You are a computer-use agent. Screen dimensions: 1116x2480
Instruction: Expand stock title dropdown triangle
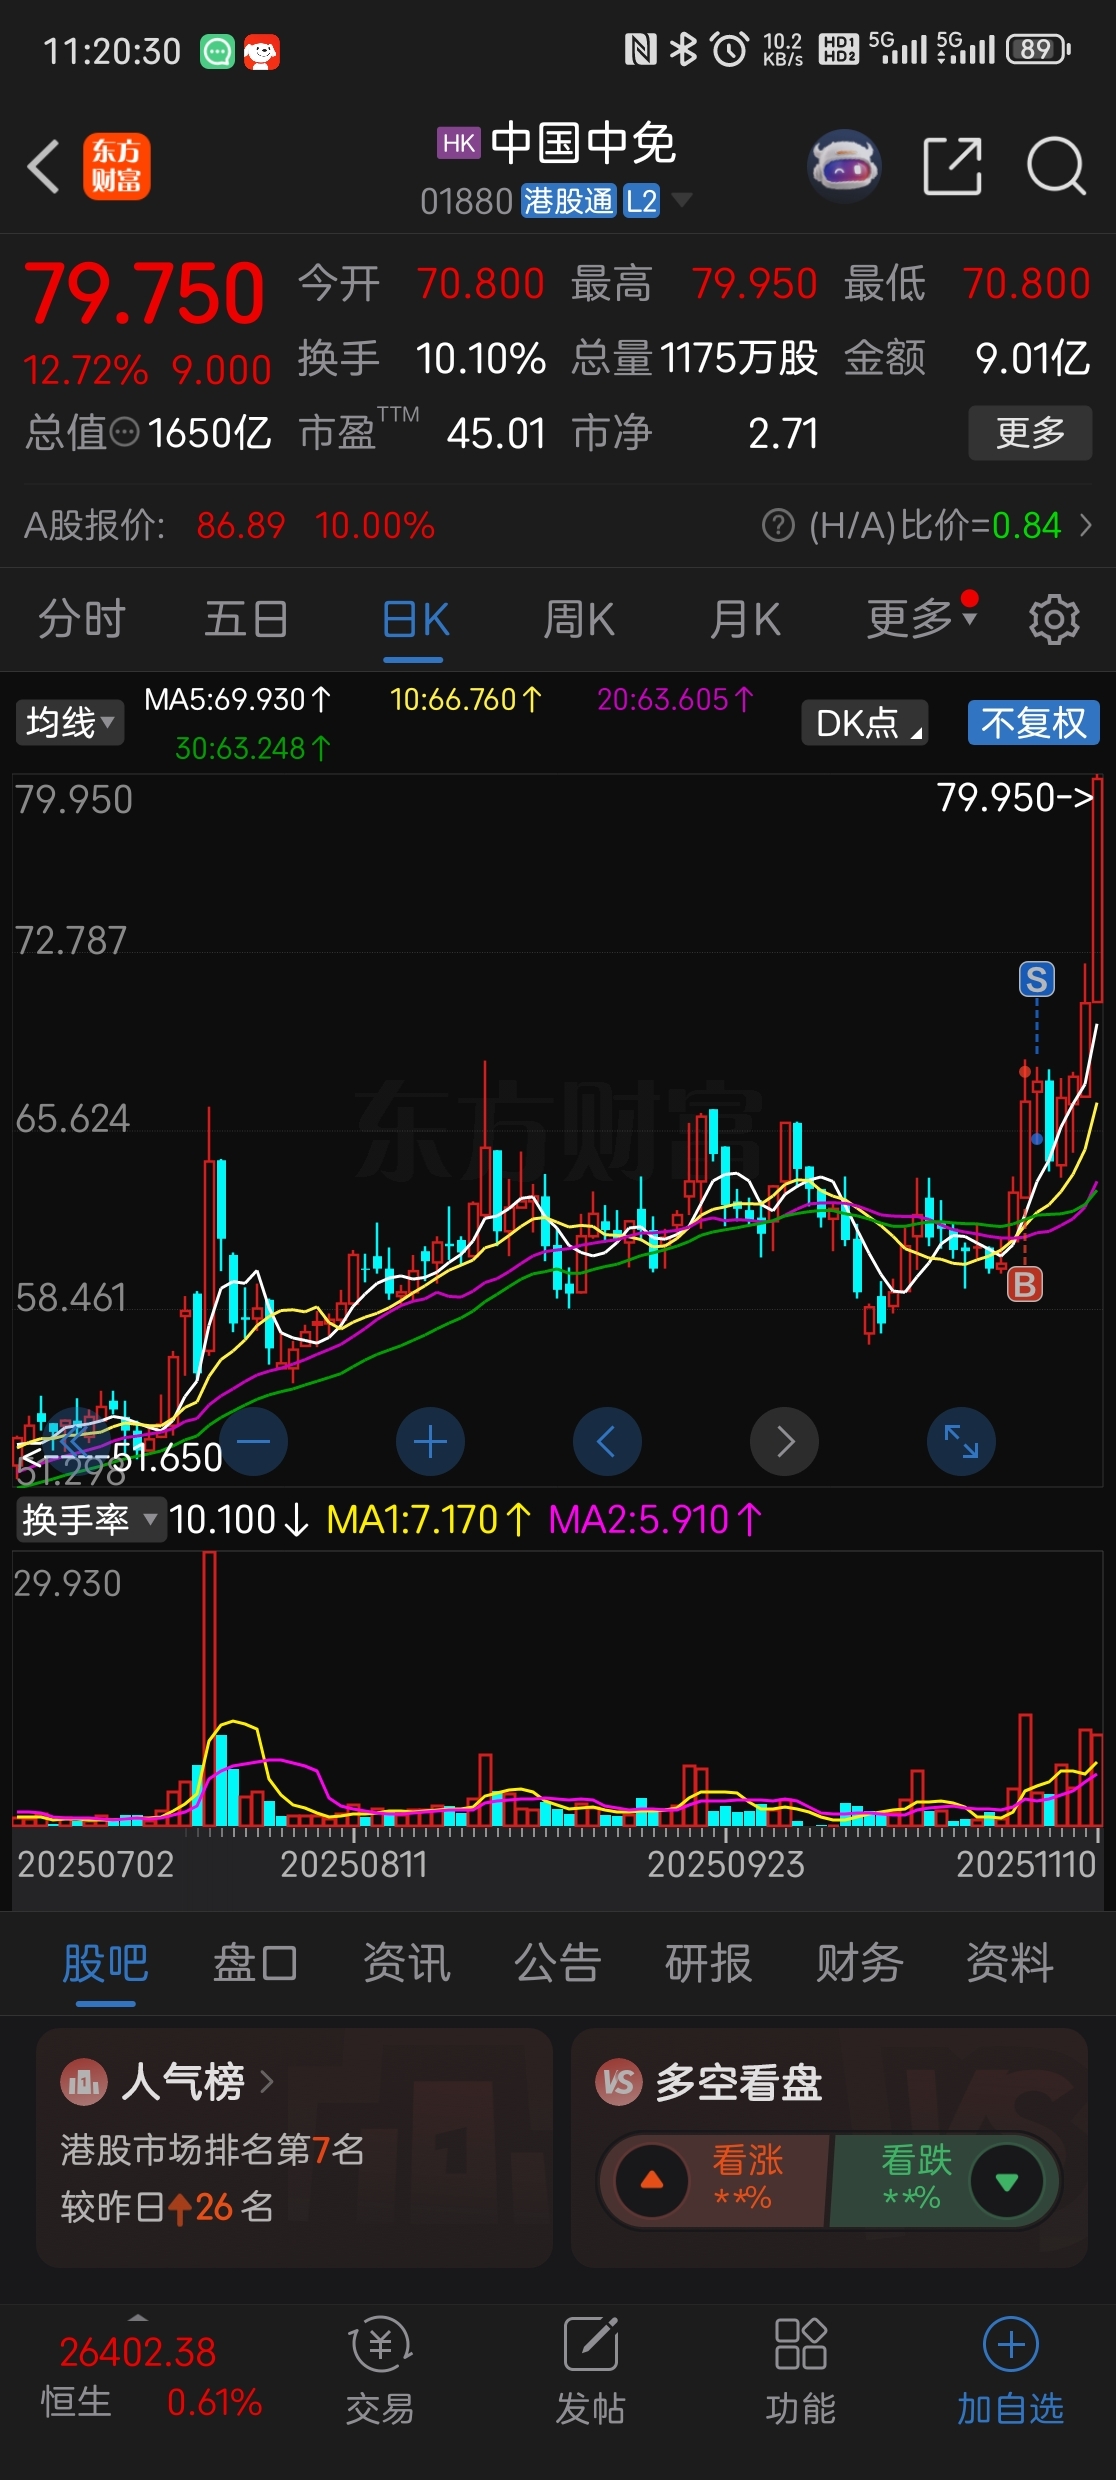[x=681, y=200]
